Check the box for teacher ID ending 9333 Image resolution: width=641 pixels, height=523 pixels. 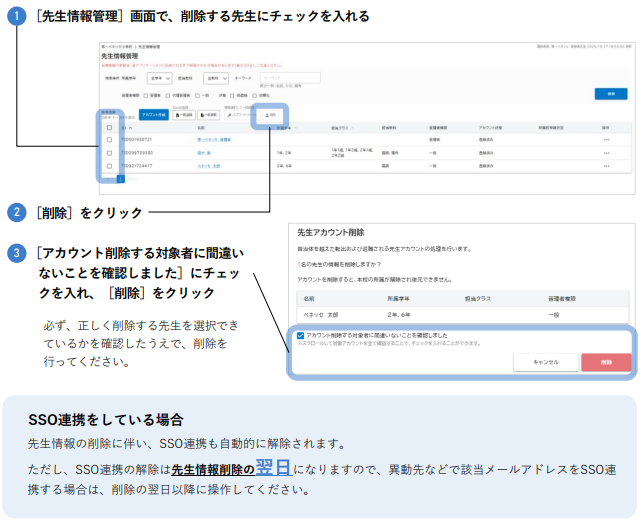click(109, 153)
